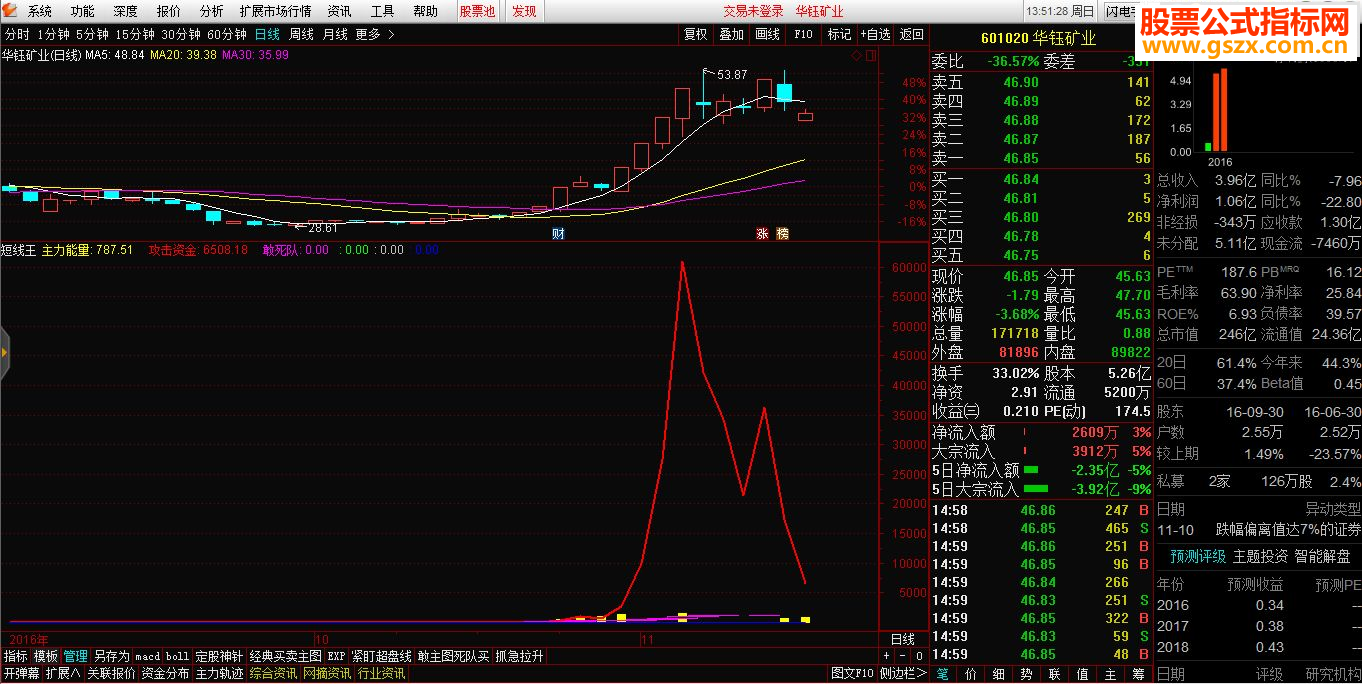Select boll indicator

click(177, 656)
